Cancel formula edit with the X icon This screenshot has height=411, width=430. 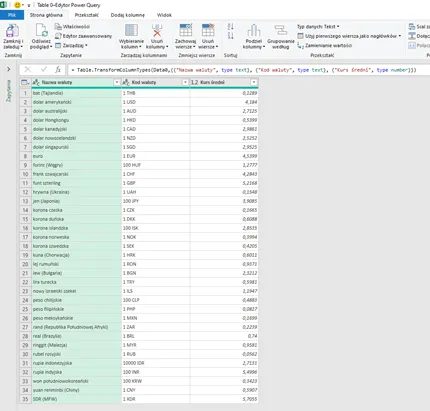[x=28, y=69]
